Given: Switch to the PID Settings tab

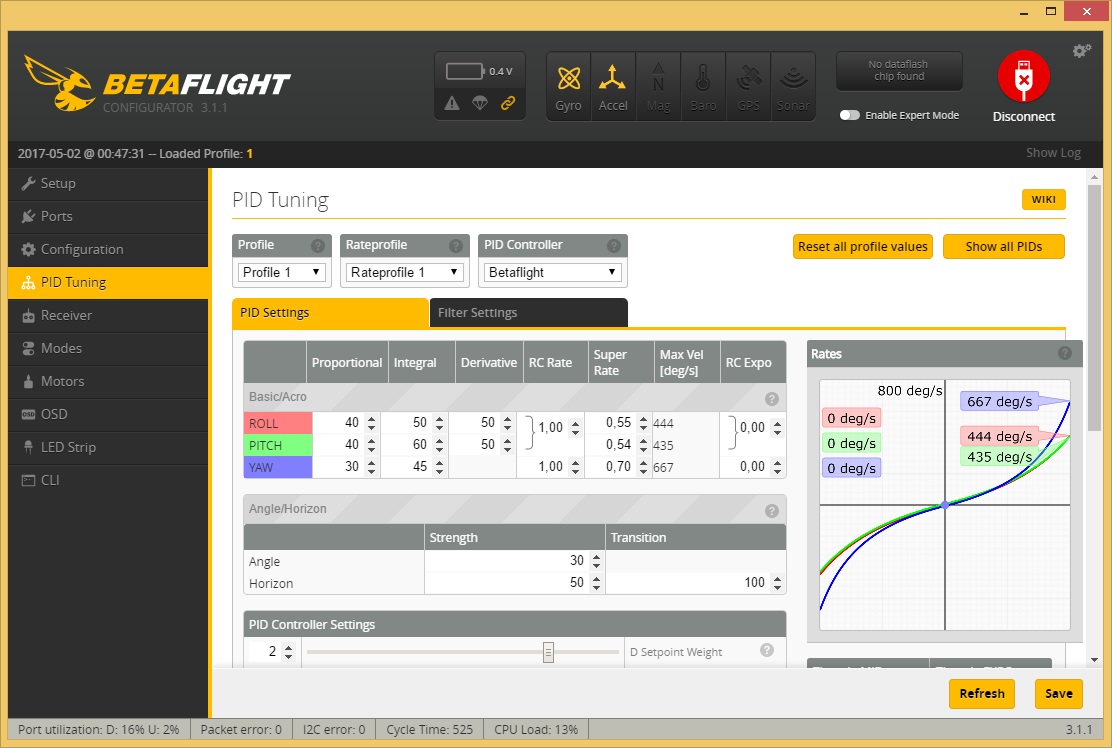Looking at the screenshot, I should point(330,313).
